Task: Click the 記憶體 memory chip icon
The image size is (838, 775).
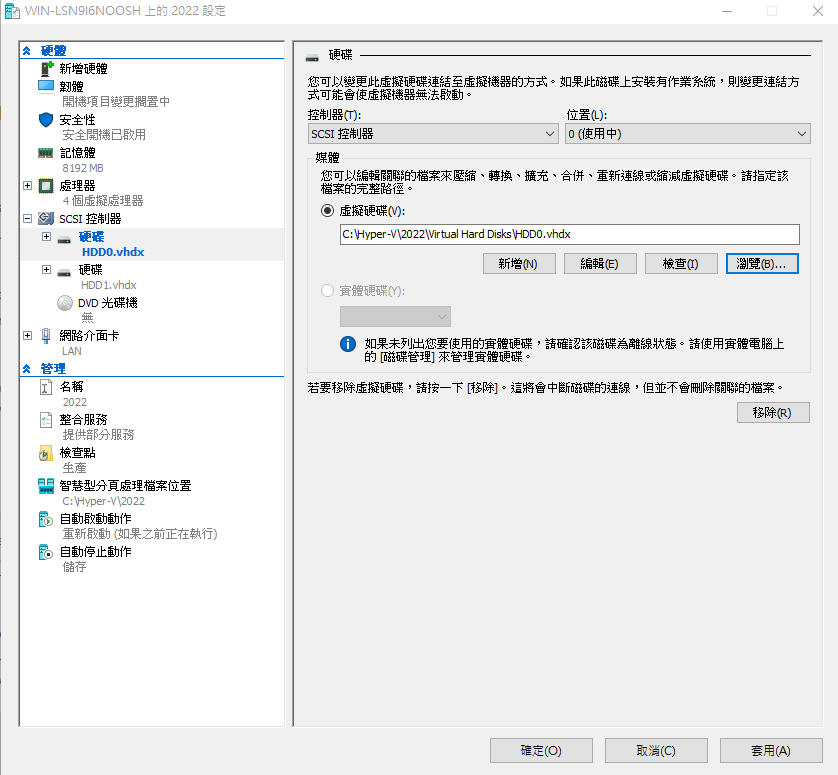Action: pos(46,153)
